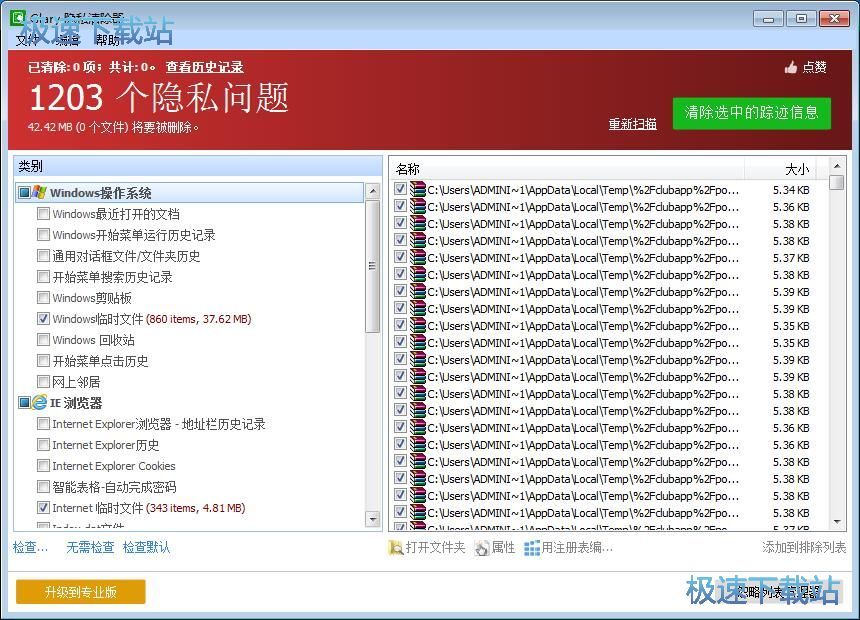Viewport: 860px width, 620px height.
Task: Click 检查默认 link
Action: pos(146,548)
